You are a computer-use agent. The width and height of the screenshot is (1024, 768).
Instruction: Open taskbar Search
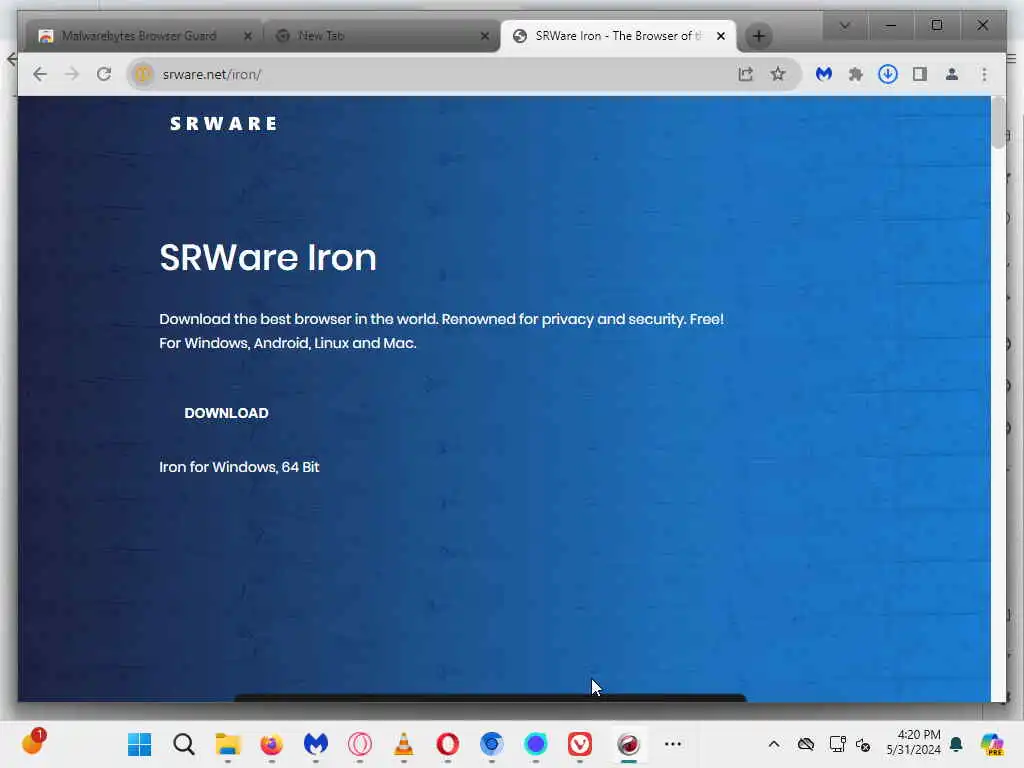point(184,744)
